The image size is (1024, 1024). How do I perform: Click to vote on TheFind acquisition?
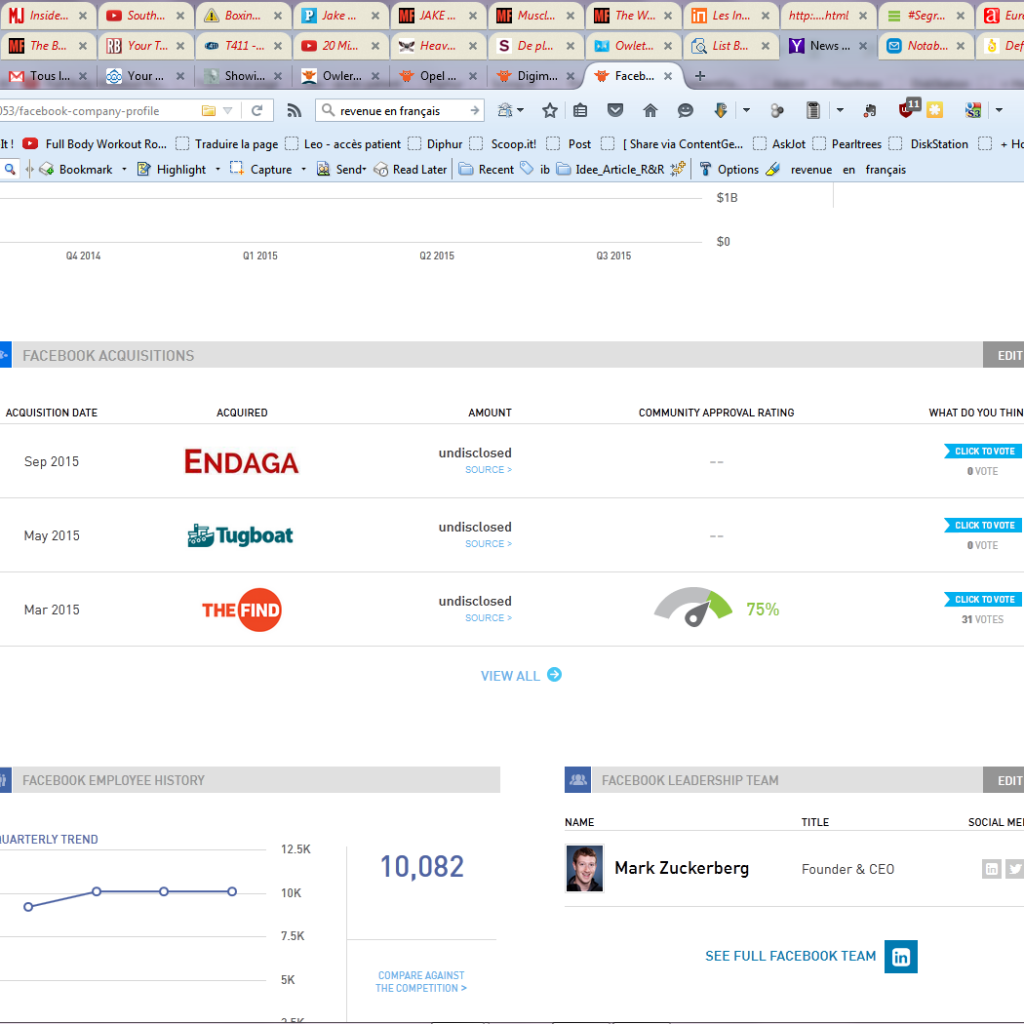[x=983, y=600]
